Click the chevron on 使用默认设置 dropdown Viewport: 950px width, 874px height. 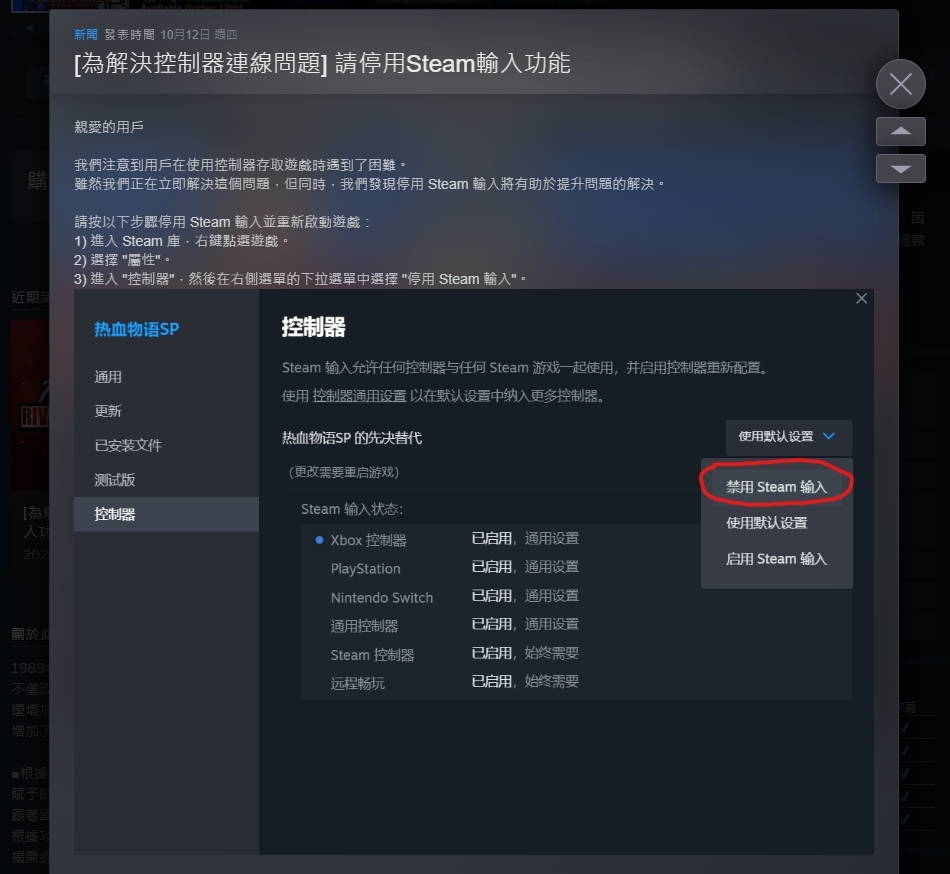coord(829,436)
